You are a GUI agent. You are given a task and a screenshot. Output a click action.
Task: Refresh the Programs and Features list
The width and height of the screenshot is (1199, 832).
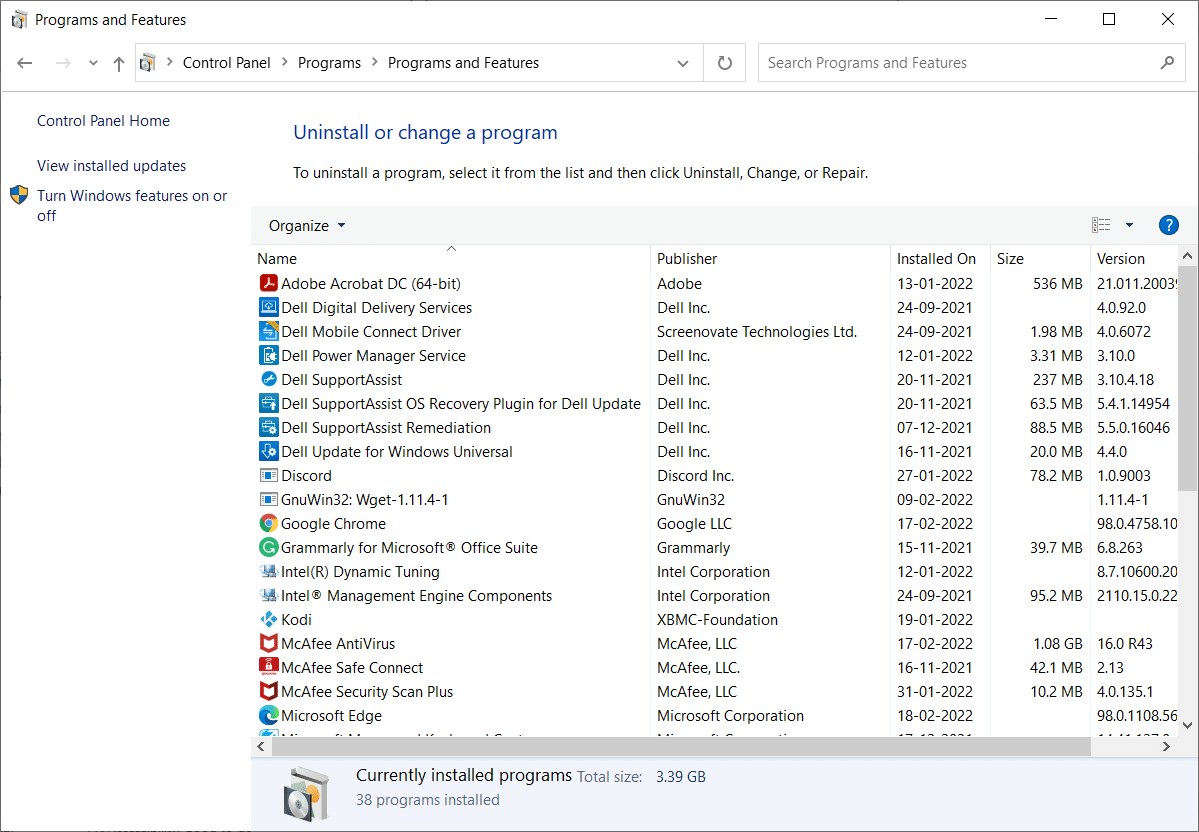(x=724, y=63)
